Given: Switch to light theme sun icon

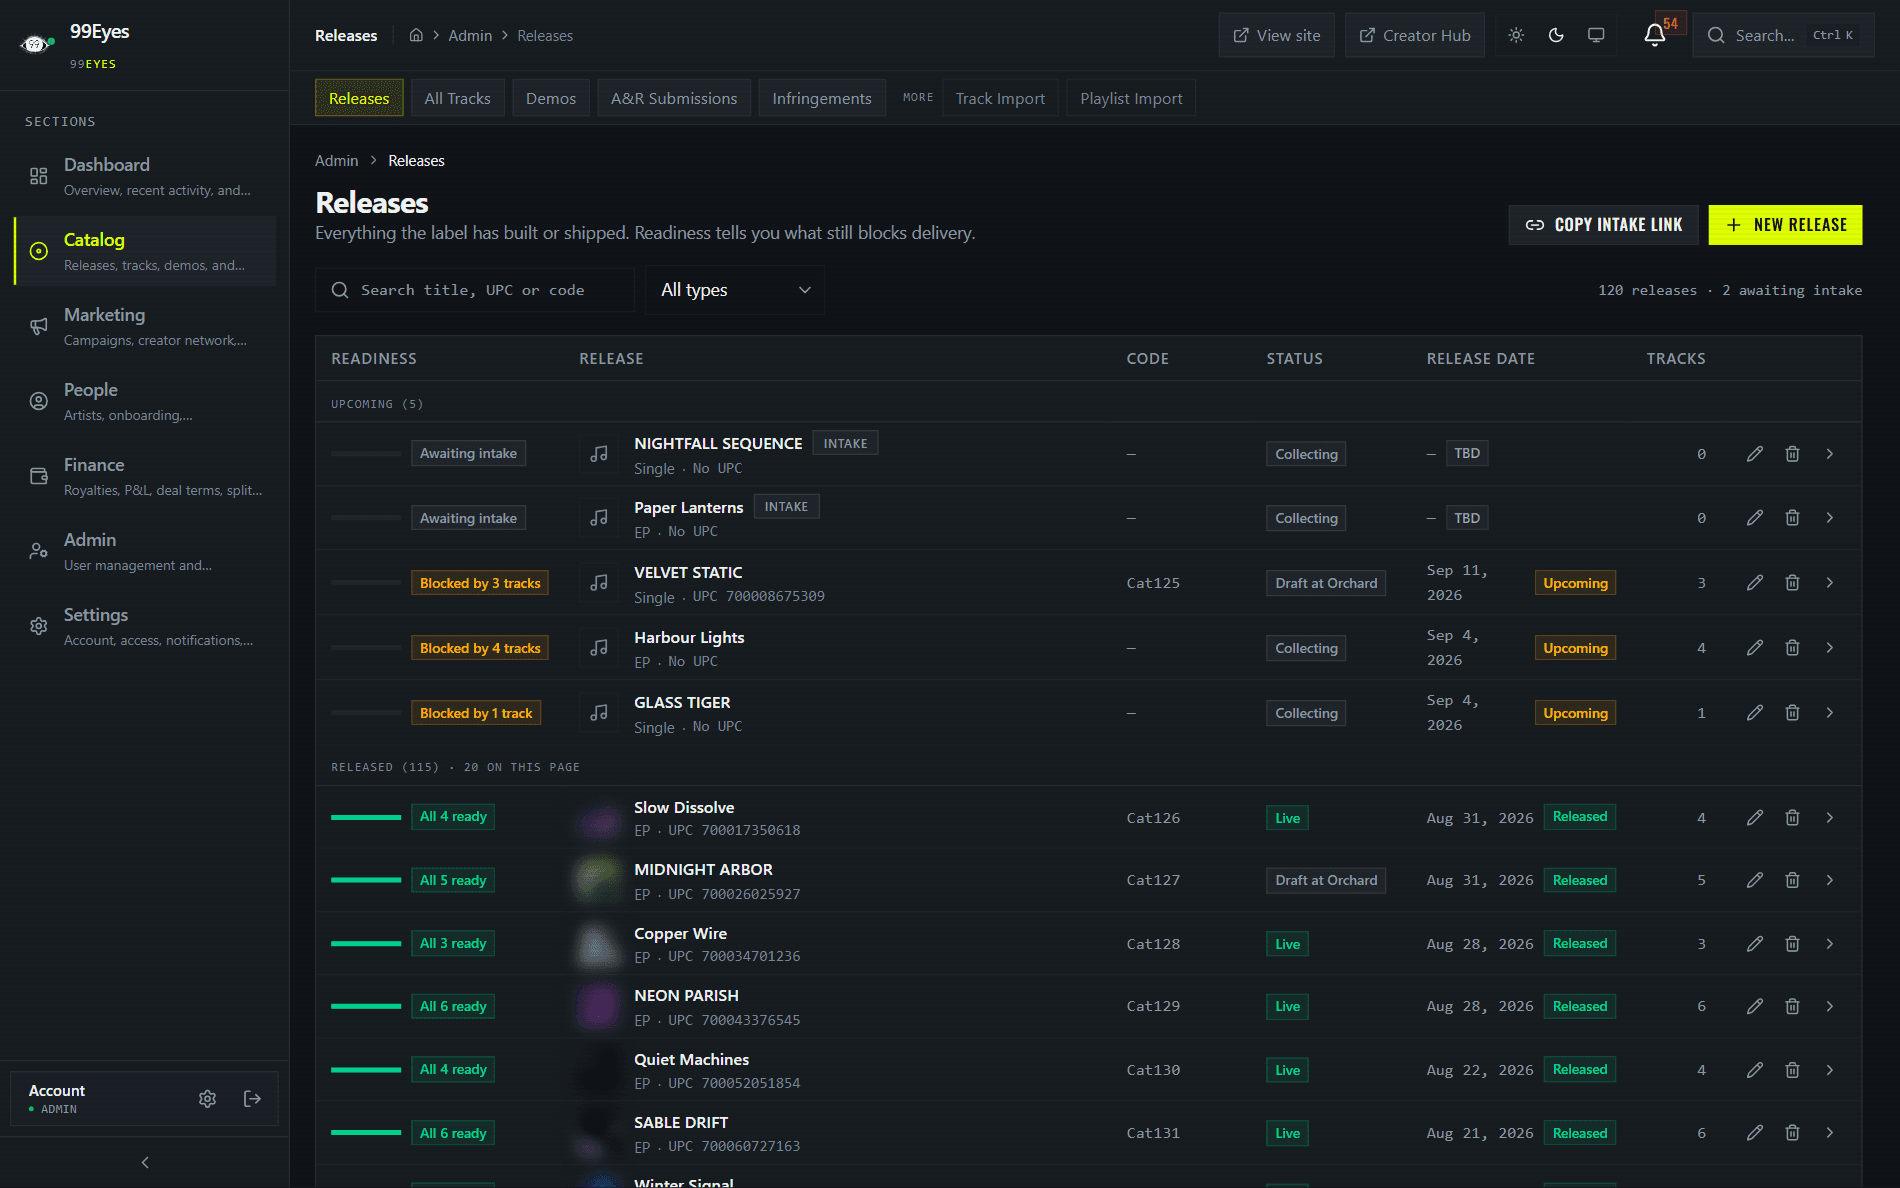Looking at the screenshot, I should pos(1516,35).
